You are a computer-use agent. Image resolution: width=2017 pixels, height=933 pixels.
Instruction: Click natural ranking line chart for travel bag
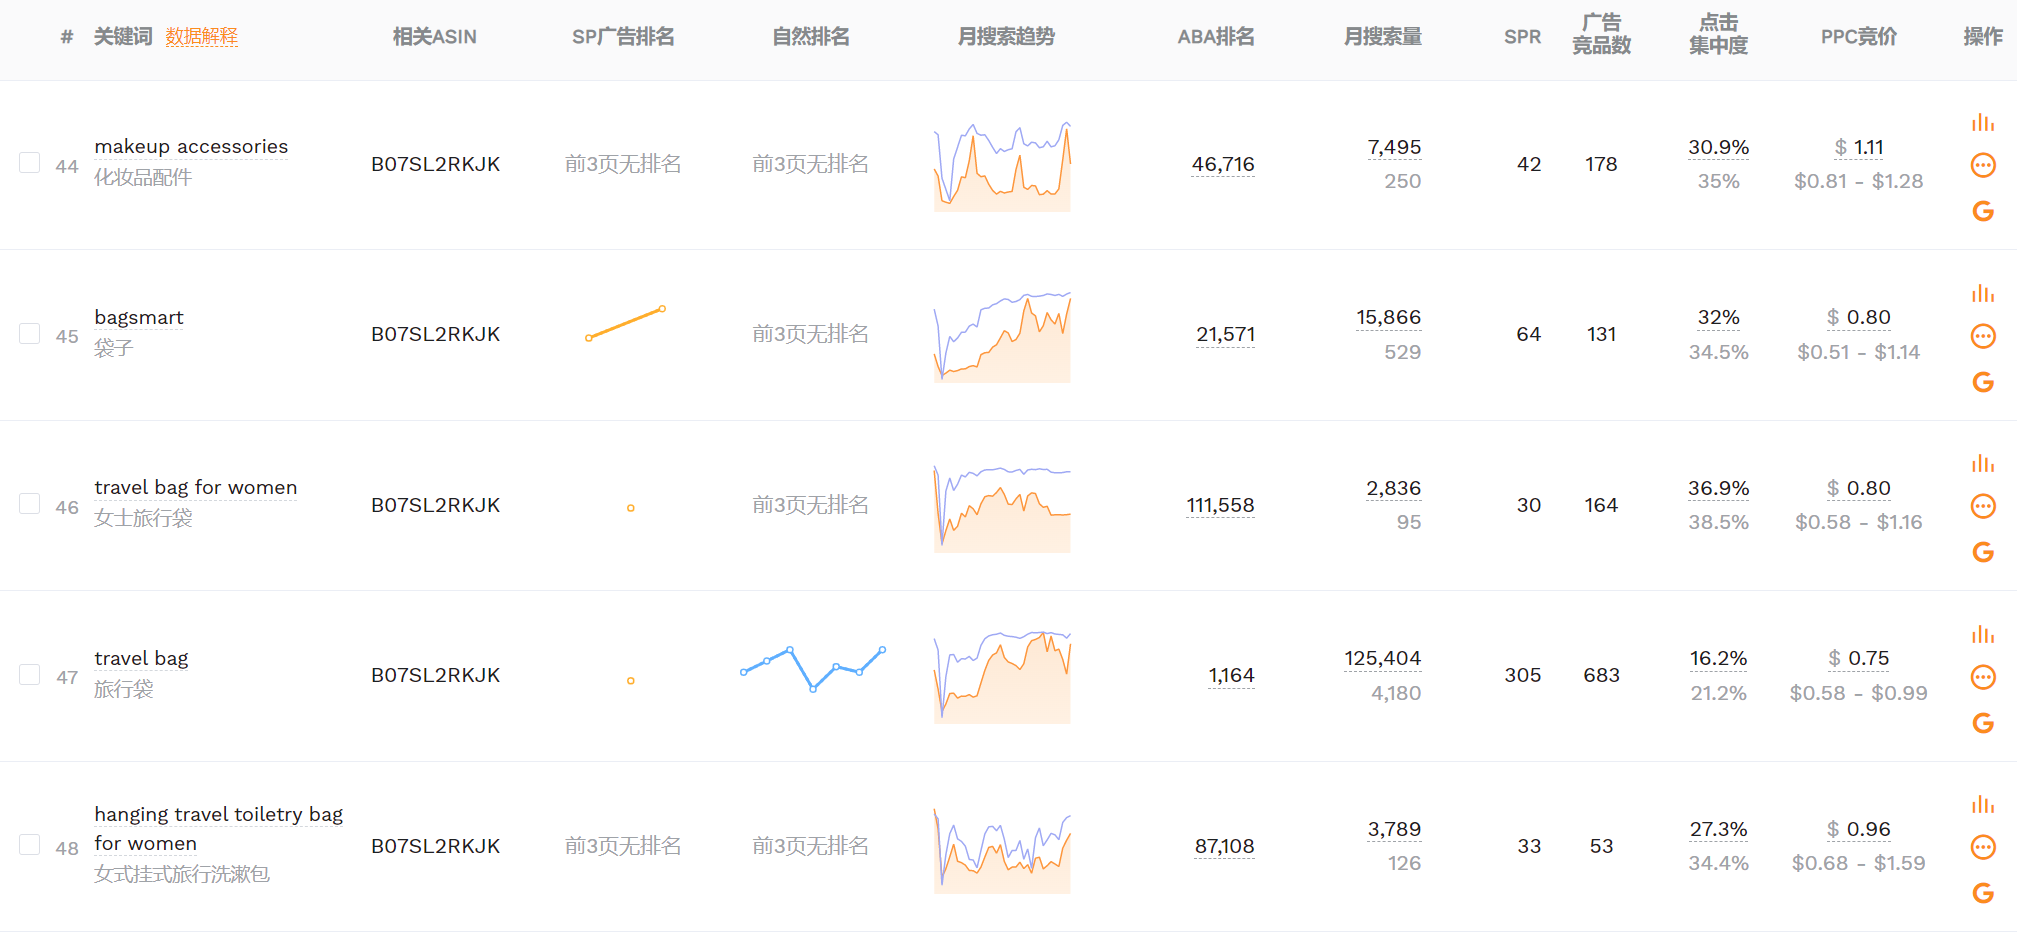click(x=812, y=667)
